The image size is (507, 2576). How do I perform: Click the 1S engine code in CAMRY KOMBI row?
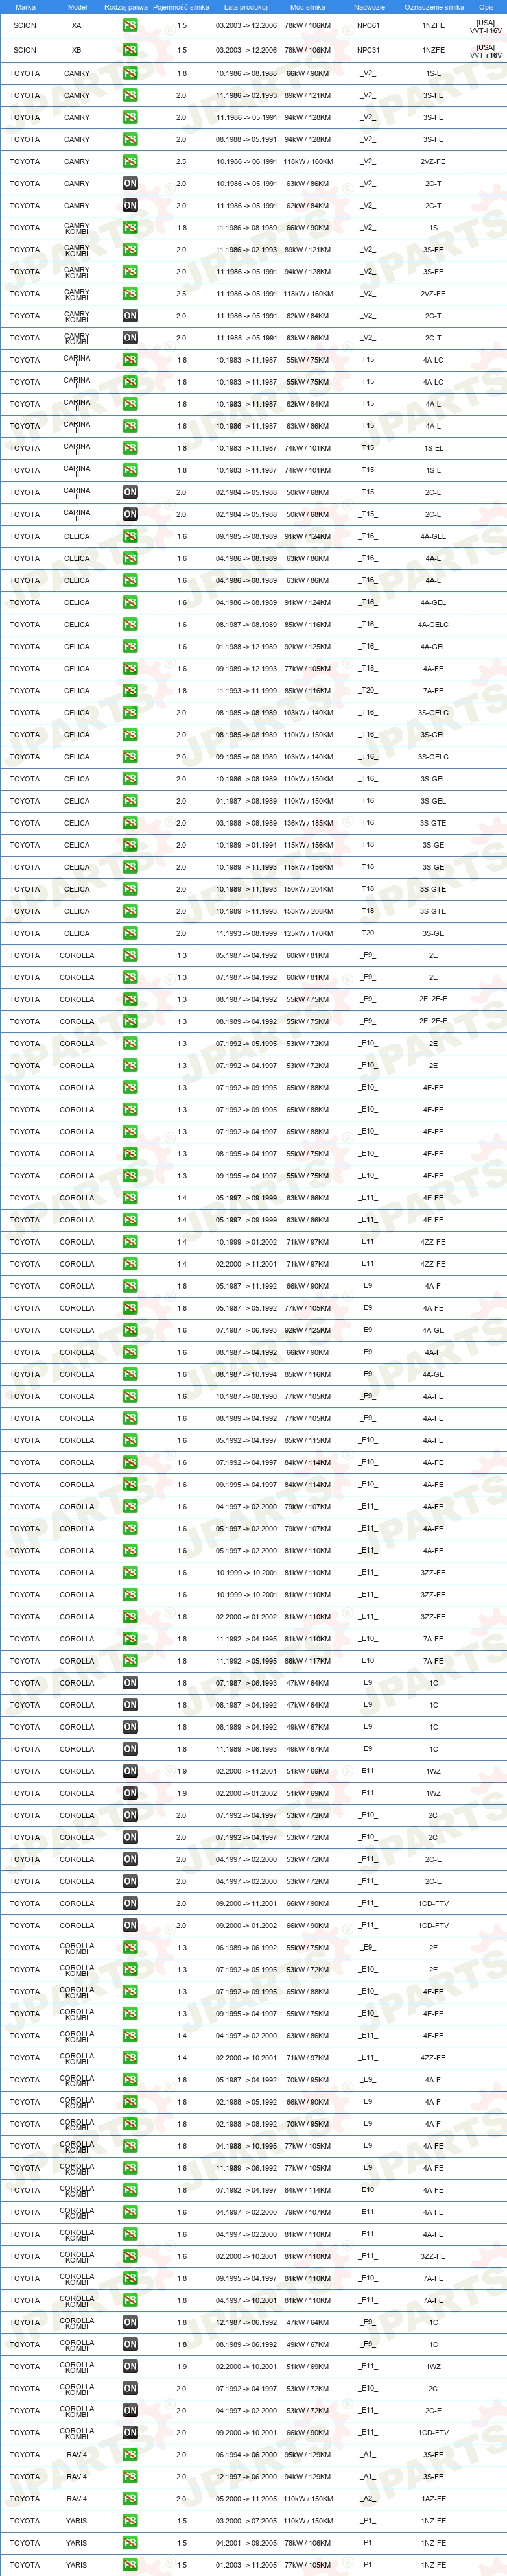[433, 228]
